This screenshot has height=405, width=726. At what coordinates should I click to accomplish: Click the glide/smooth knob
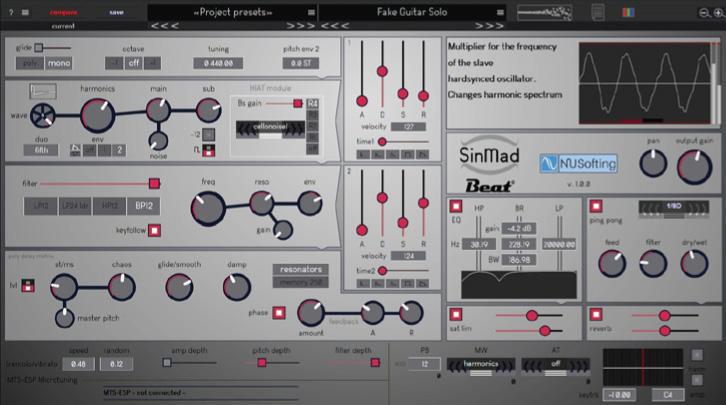coord(179,287)
